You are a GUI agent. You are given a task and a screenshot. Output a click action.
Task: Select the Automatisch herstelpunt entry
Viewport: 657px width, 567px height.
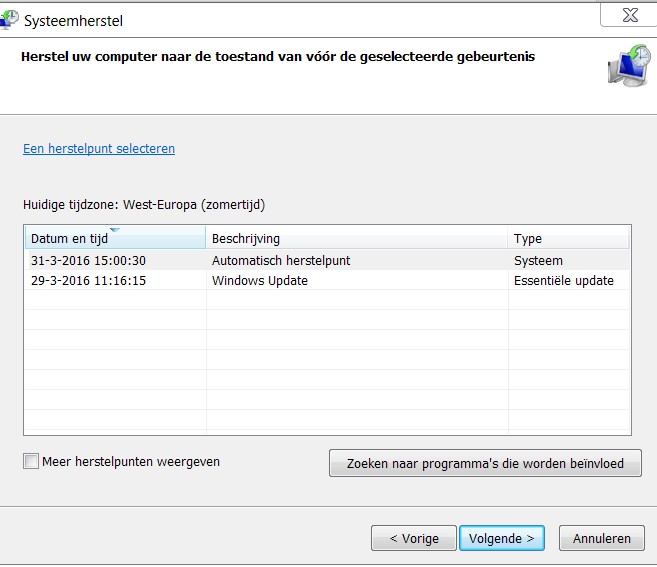[281, 261]
